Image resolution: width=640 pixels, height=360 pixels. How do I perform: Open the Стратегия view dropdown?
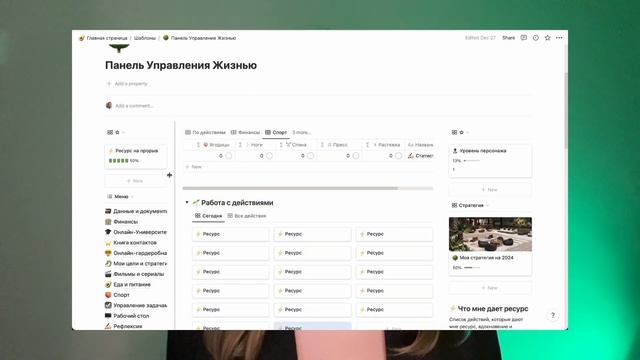click(x=470, y=205)
